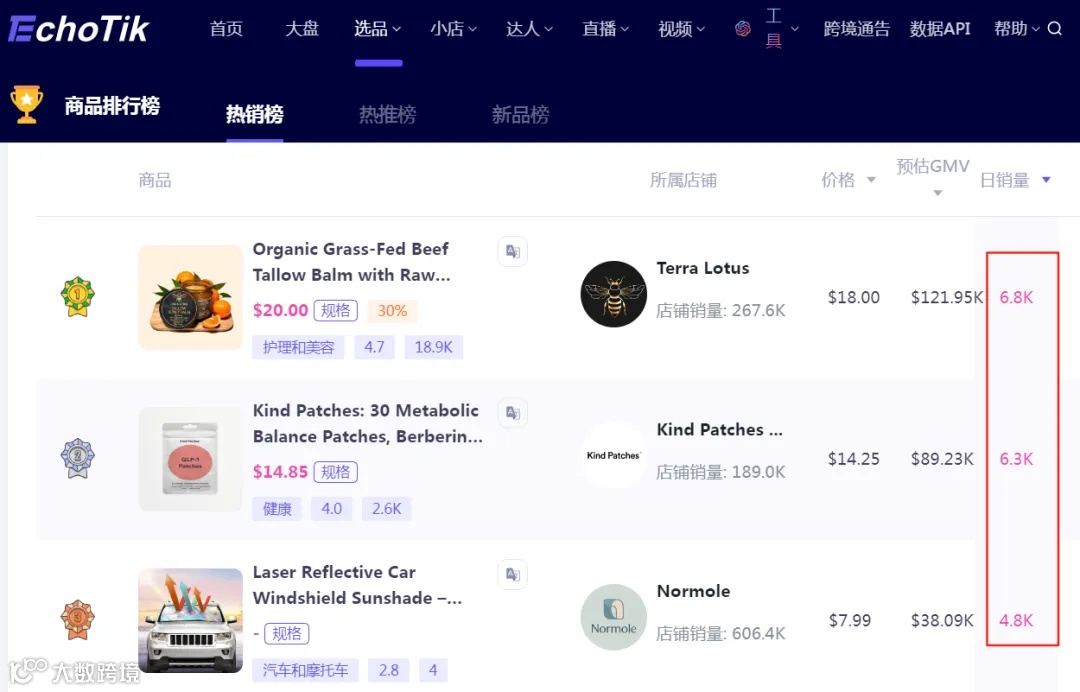The image size is (1080, 692).
Task: Click the $89.23K estimated GMV value
Action: (942, 459)
